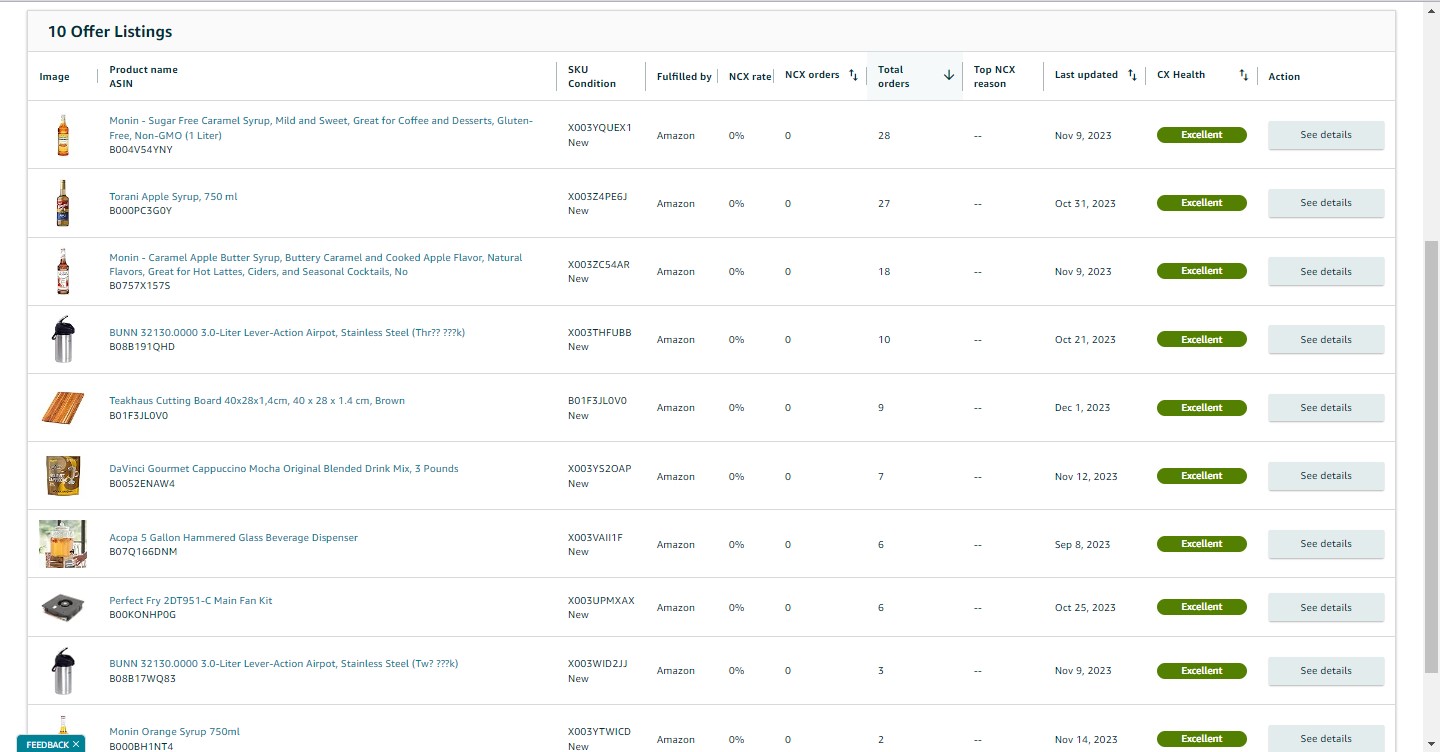This screenshot has width=1440, height=752.
Task: Click Monin Caramel Apple Butter bottle thumbnail
Action: [x=63, y=271]
